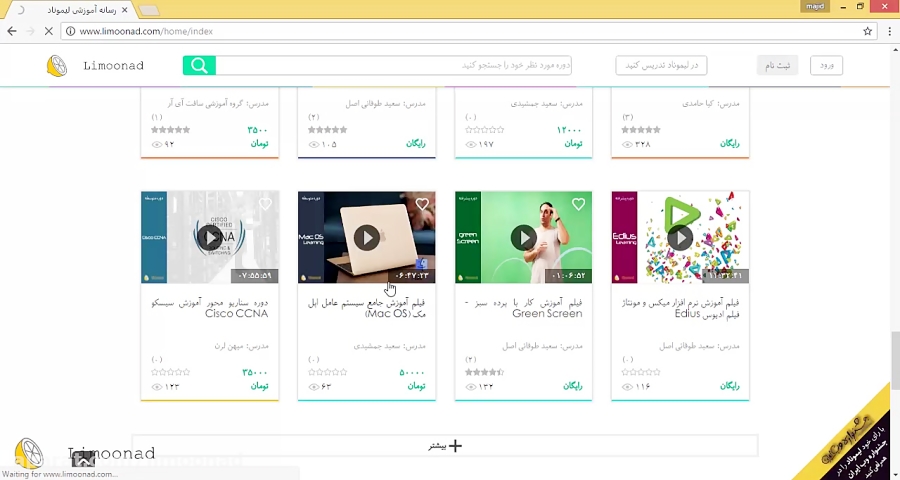Click the eye views icon on CCNA card
The height and width of the screenshot is (480, 900).
click(x=157, y=386)
